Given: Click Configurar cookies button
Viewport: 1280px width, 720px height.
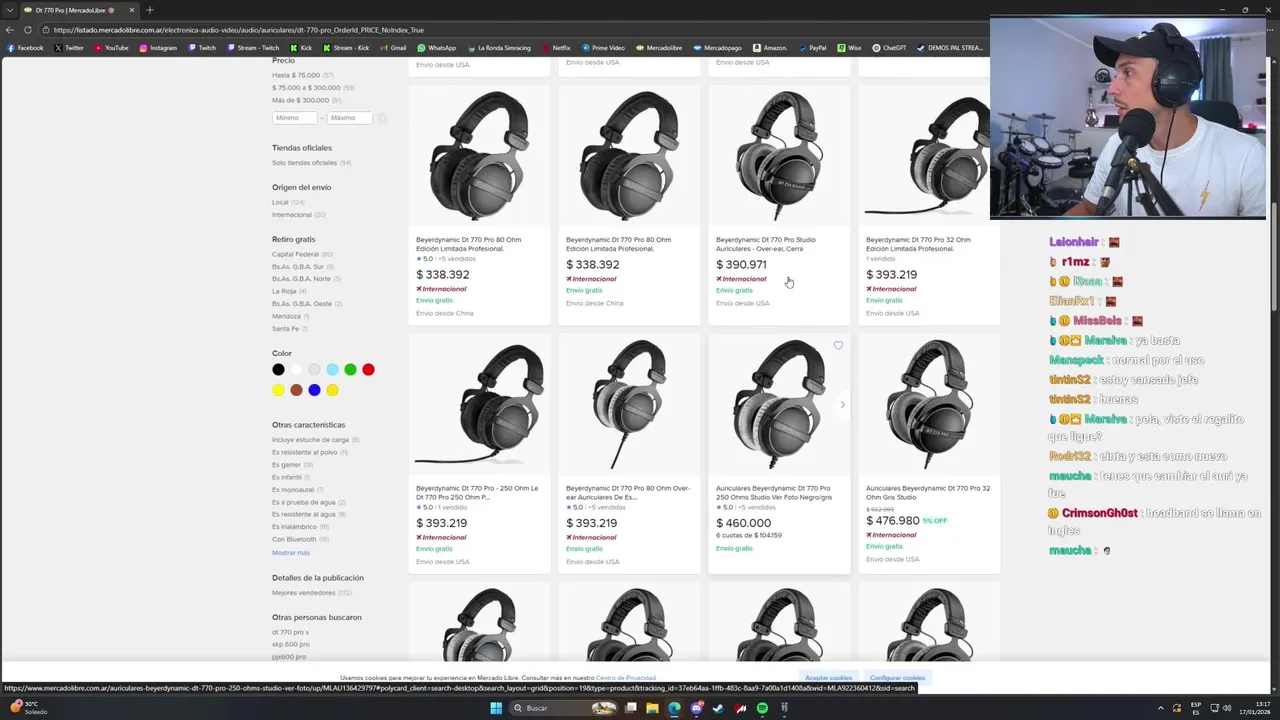Looking at the screenshot, I should coord(897,678).
